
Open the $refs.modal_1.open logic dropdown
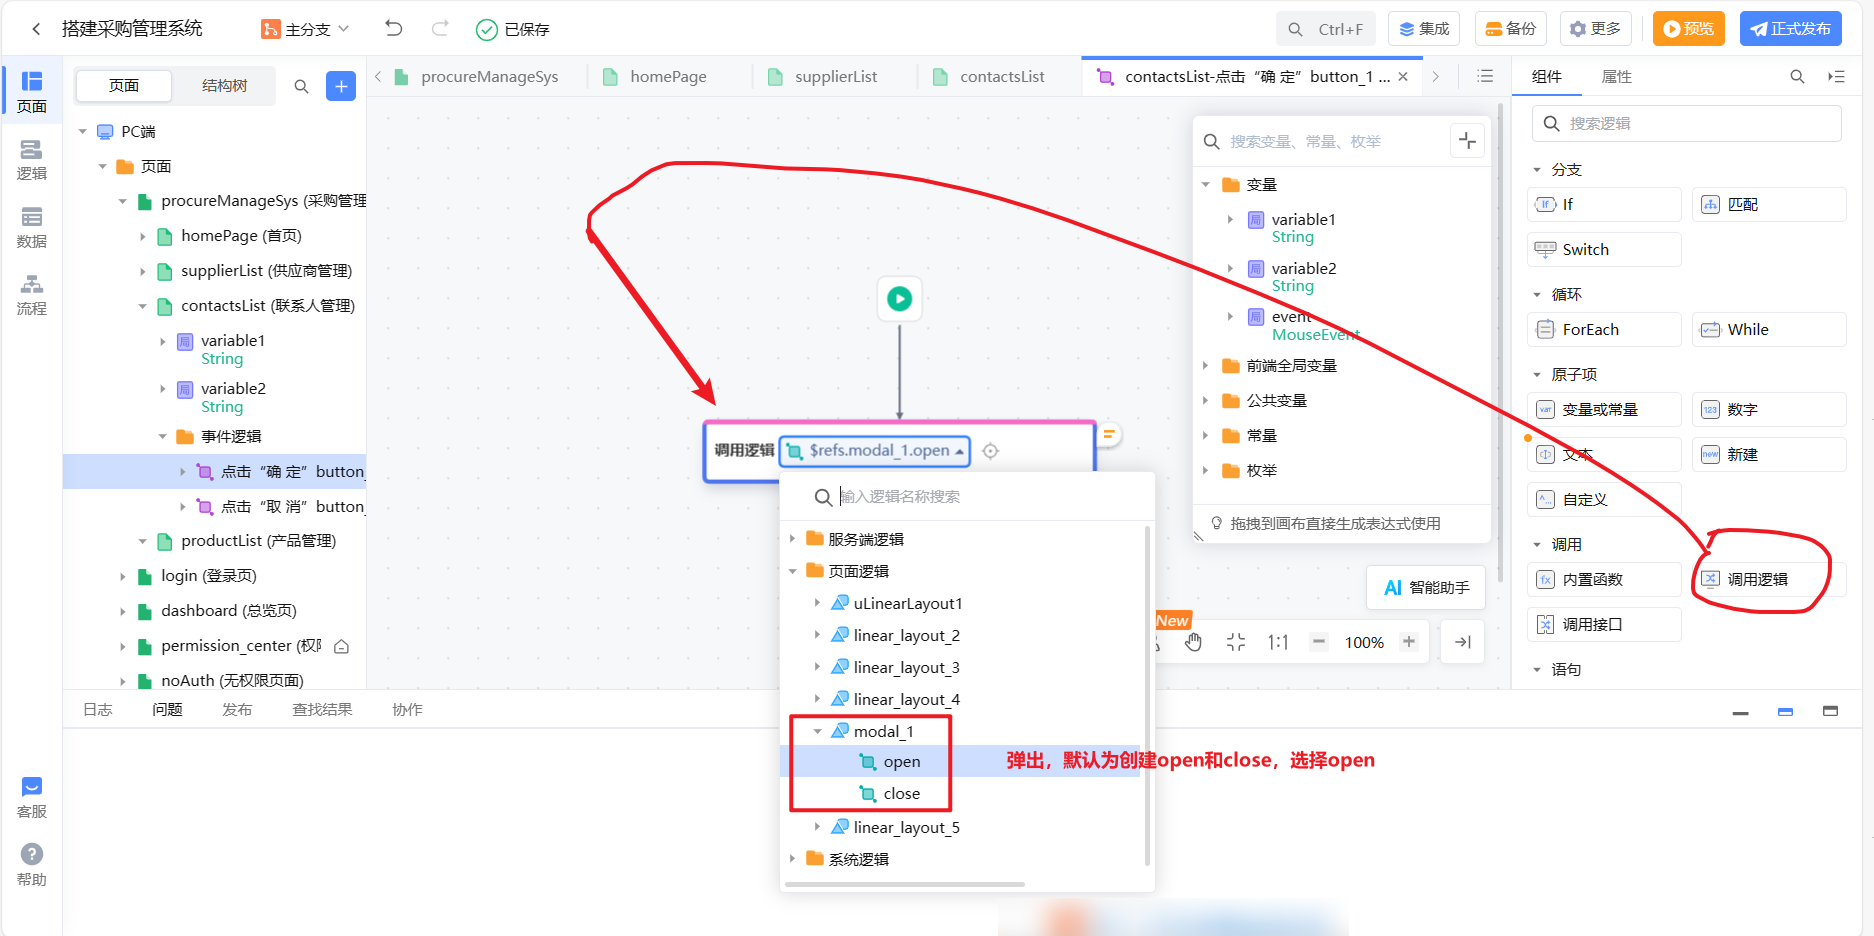875,451
